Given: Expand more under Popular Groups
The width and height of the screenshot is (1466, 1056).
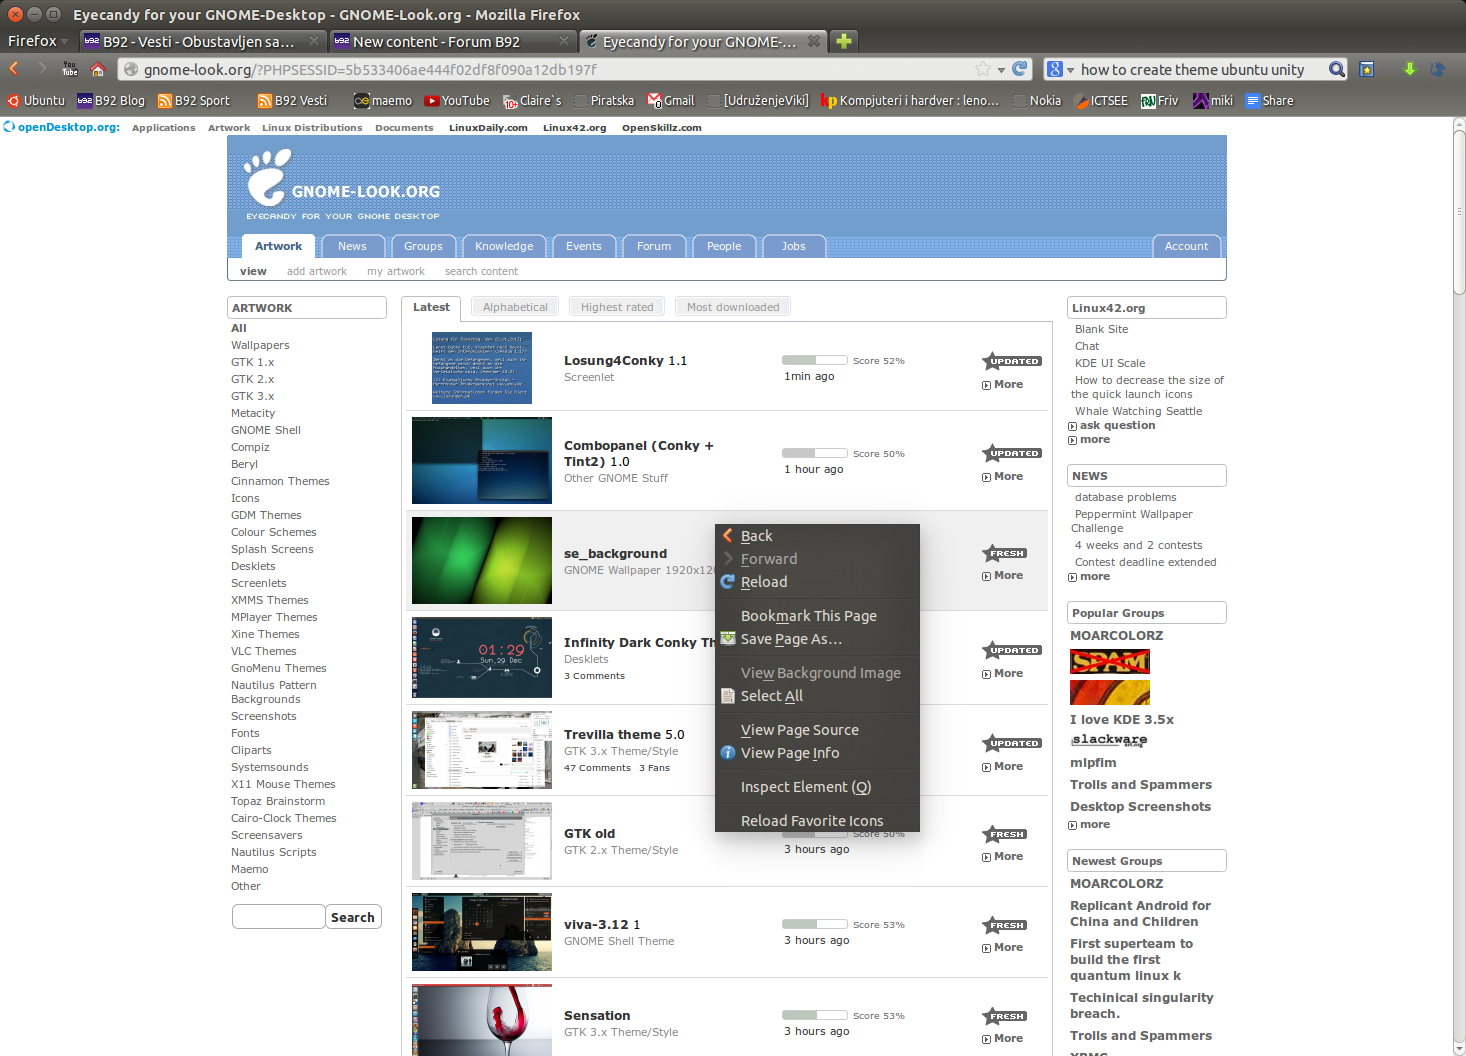Looking at the screenshot, I should [1089, 825].
